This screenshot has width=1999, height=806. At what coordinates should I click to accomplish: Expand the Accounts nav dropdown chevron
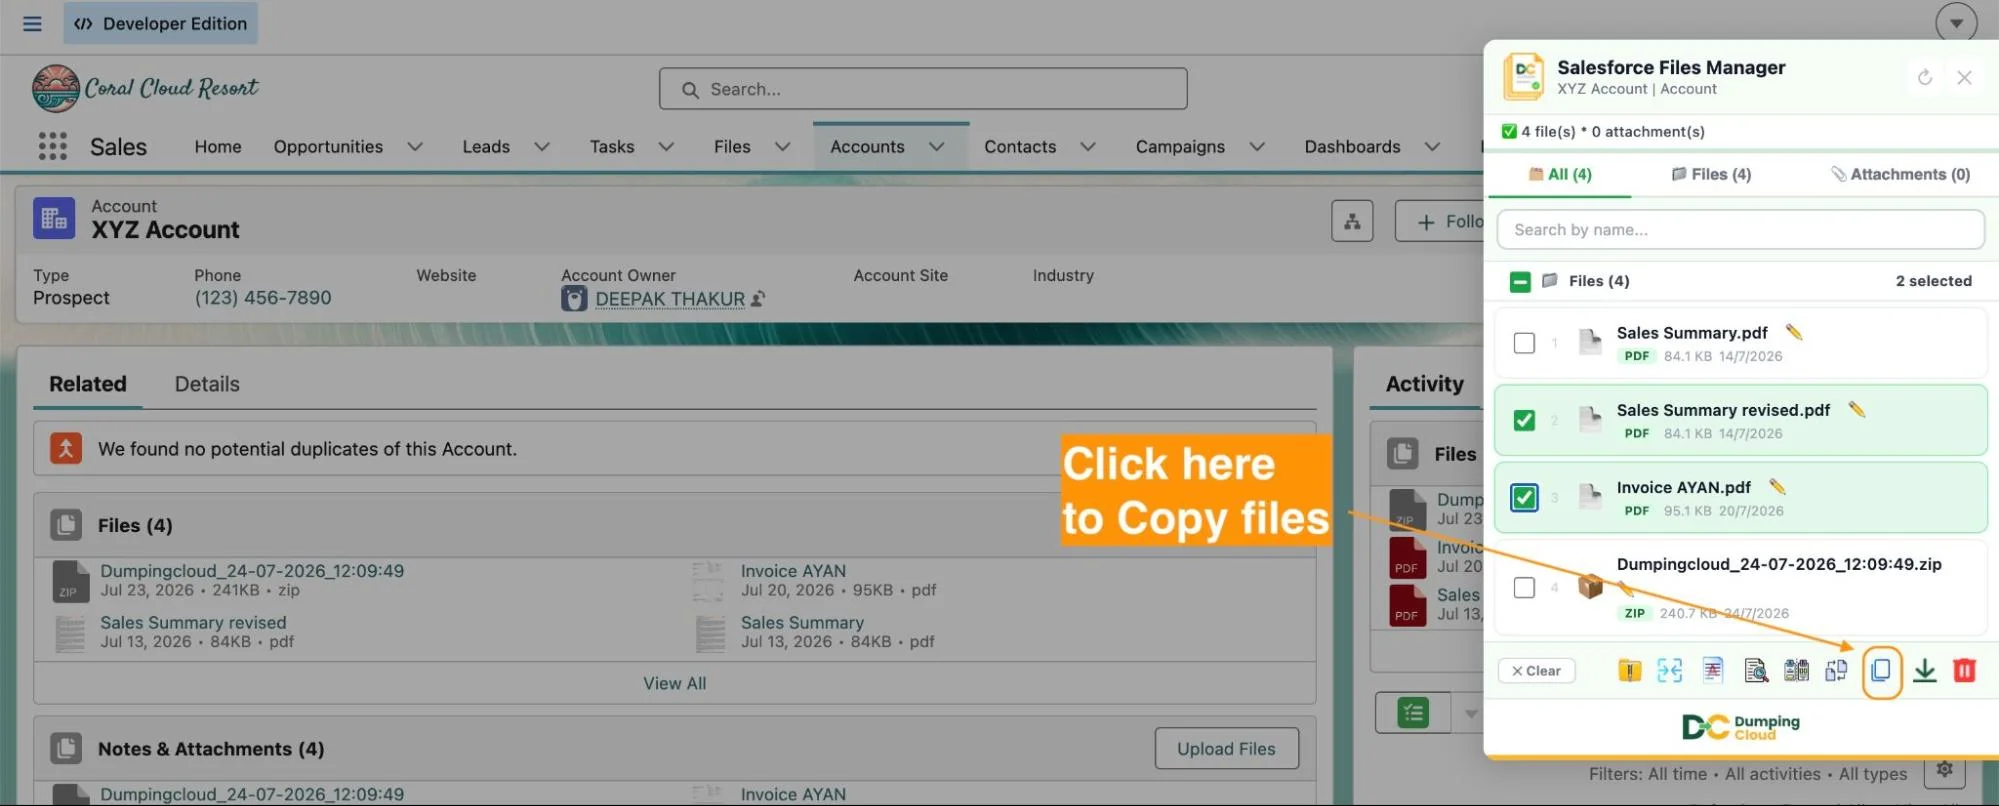pos(936,147)
